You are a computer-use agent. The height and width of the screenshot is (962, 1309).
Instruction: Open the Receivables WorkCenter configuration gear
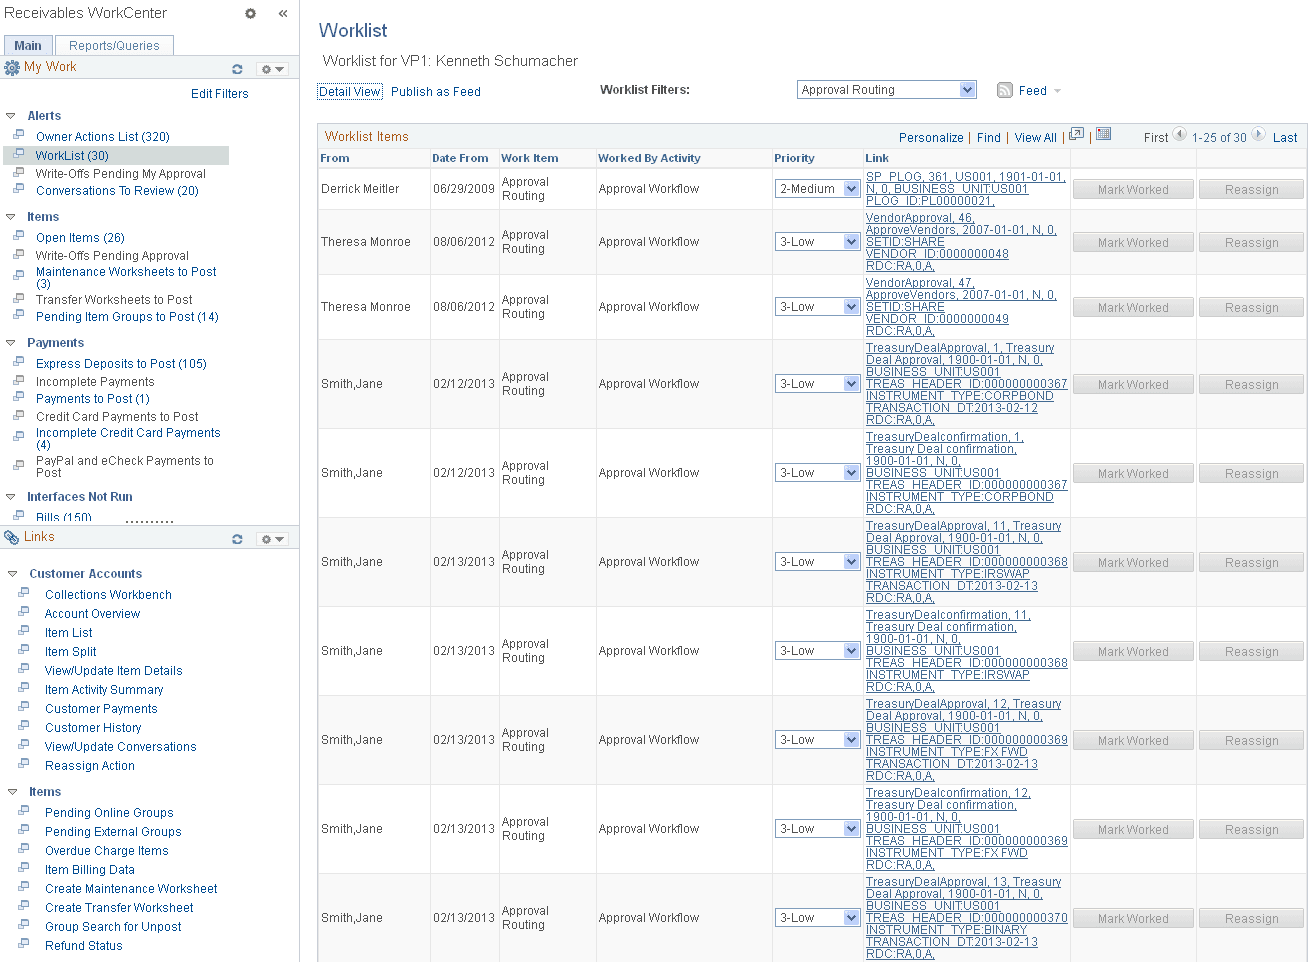(x=250, y=14)
